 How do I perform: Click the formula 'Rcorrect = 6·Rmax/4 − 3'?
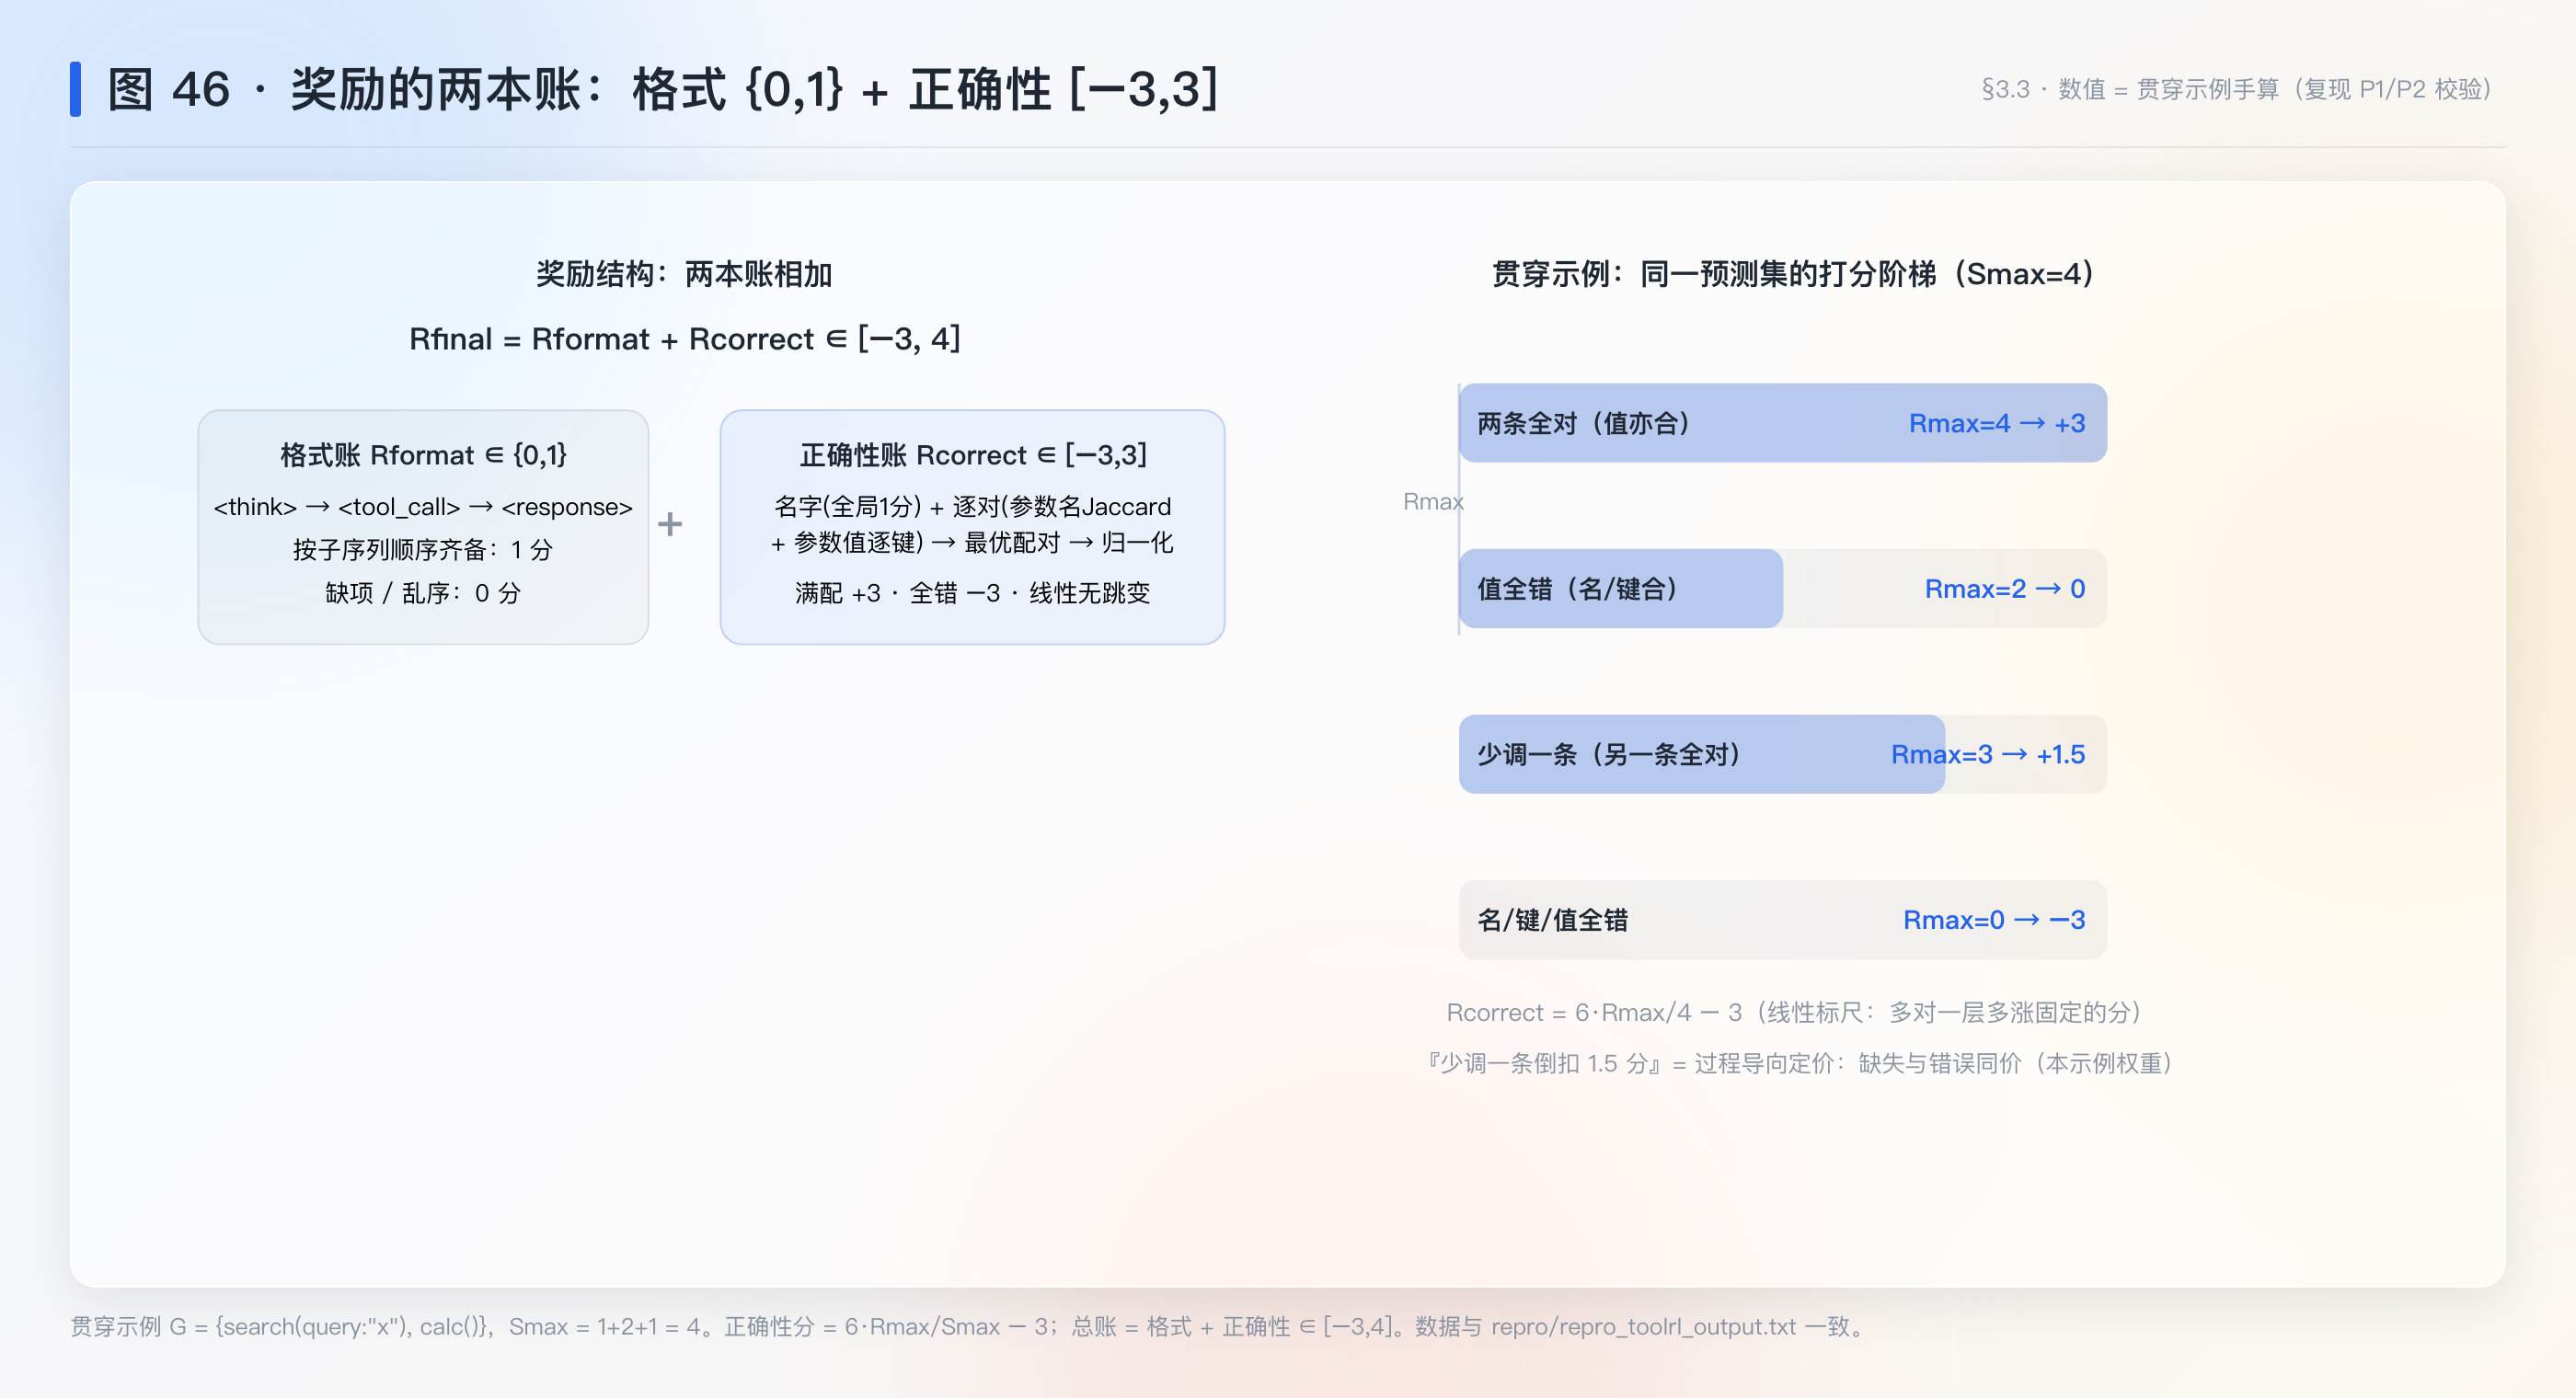(1594, 1013)
